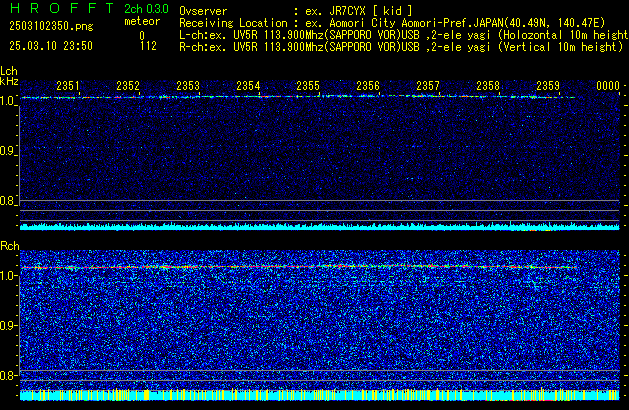629x410 pixels.
Task: Select the file name 2503102350.png
Action: (51, 26)
